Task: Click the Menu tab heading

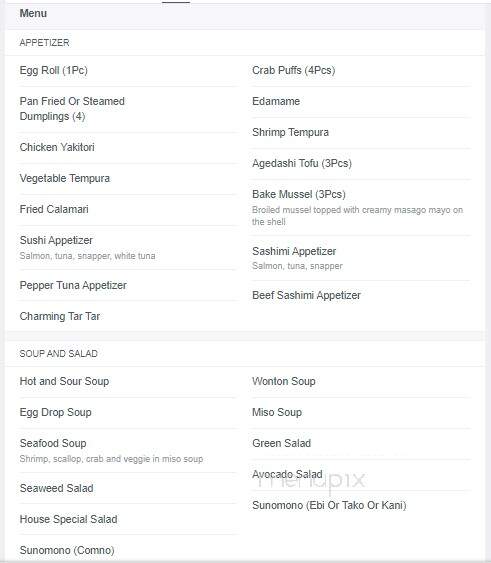Action: tap(33, 13)
